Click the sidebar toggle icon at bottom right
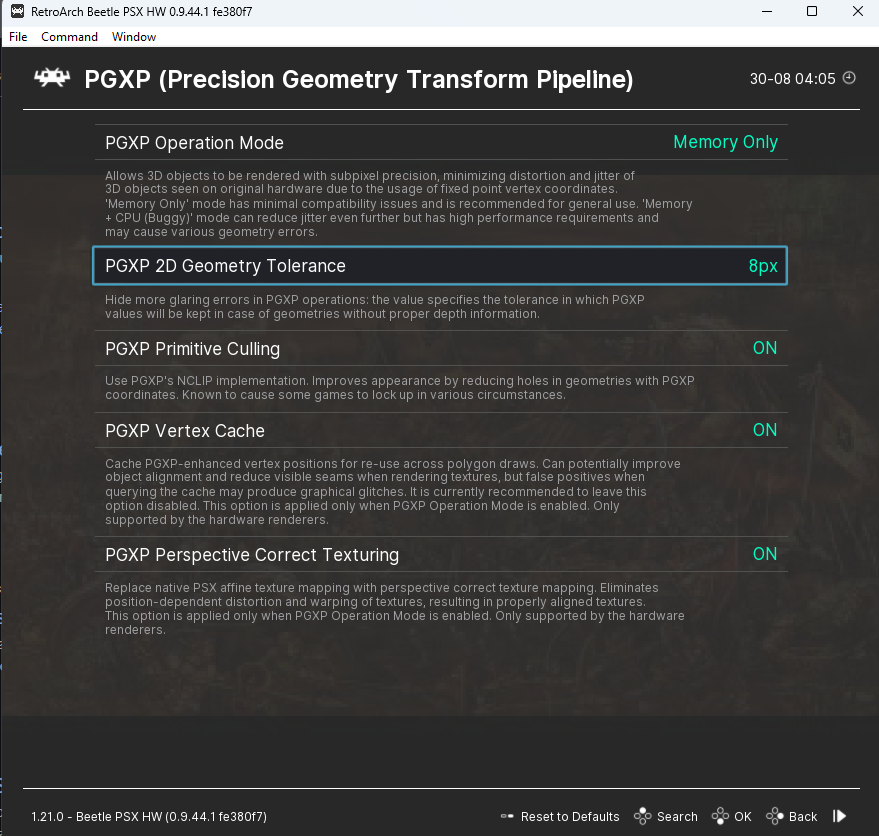 pyautogui.click(x=839, y=816)
